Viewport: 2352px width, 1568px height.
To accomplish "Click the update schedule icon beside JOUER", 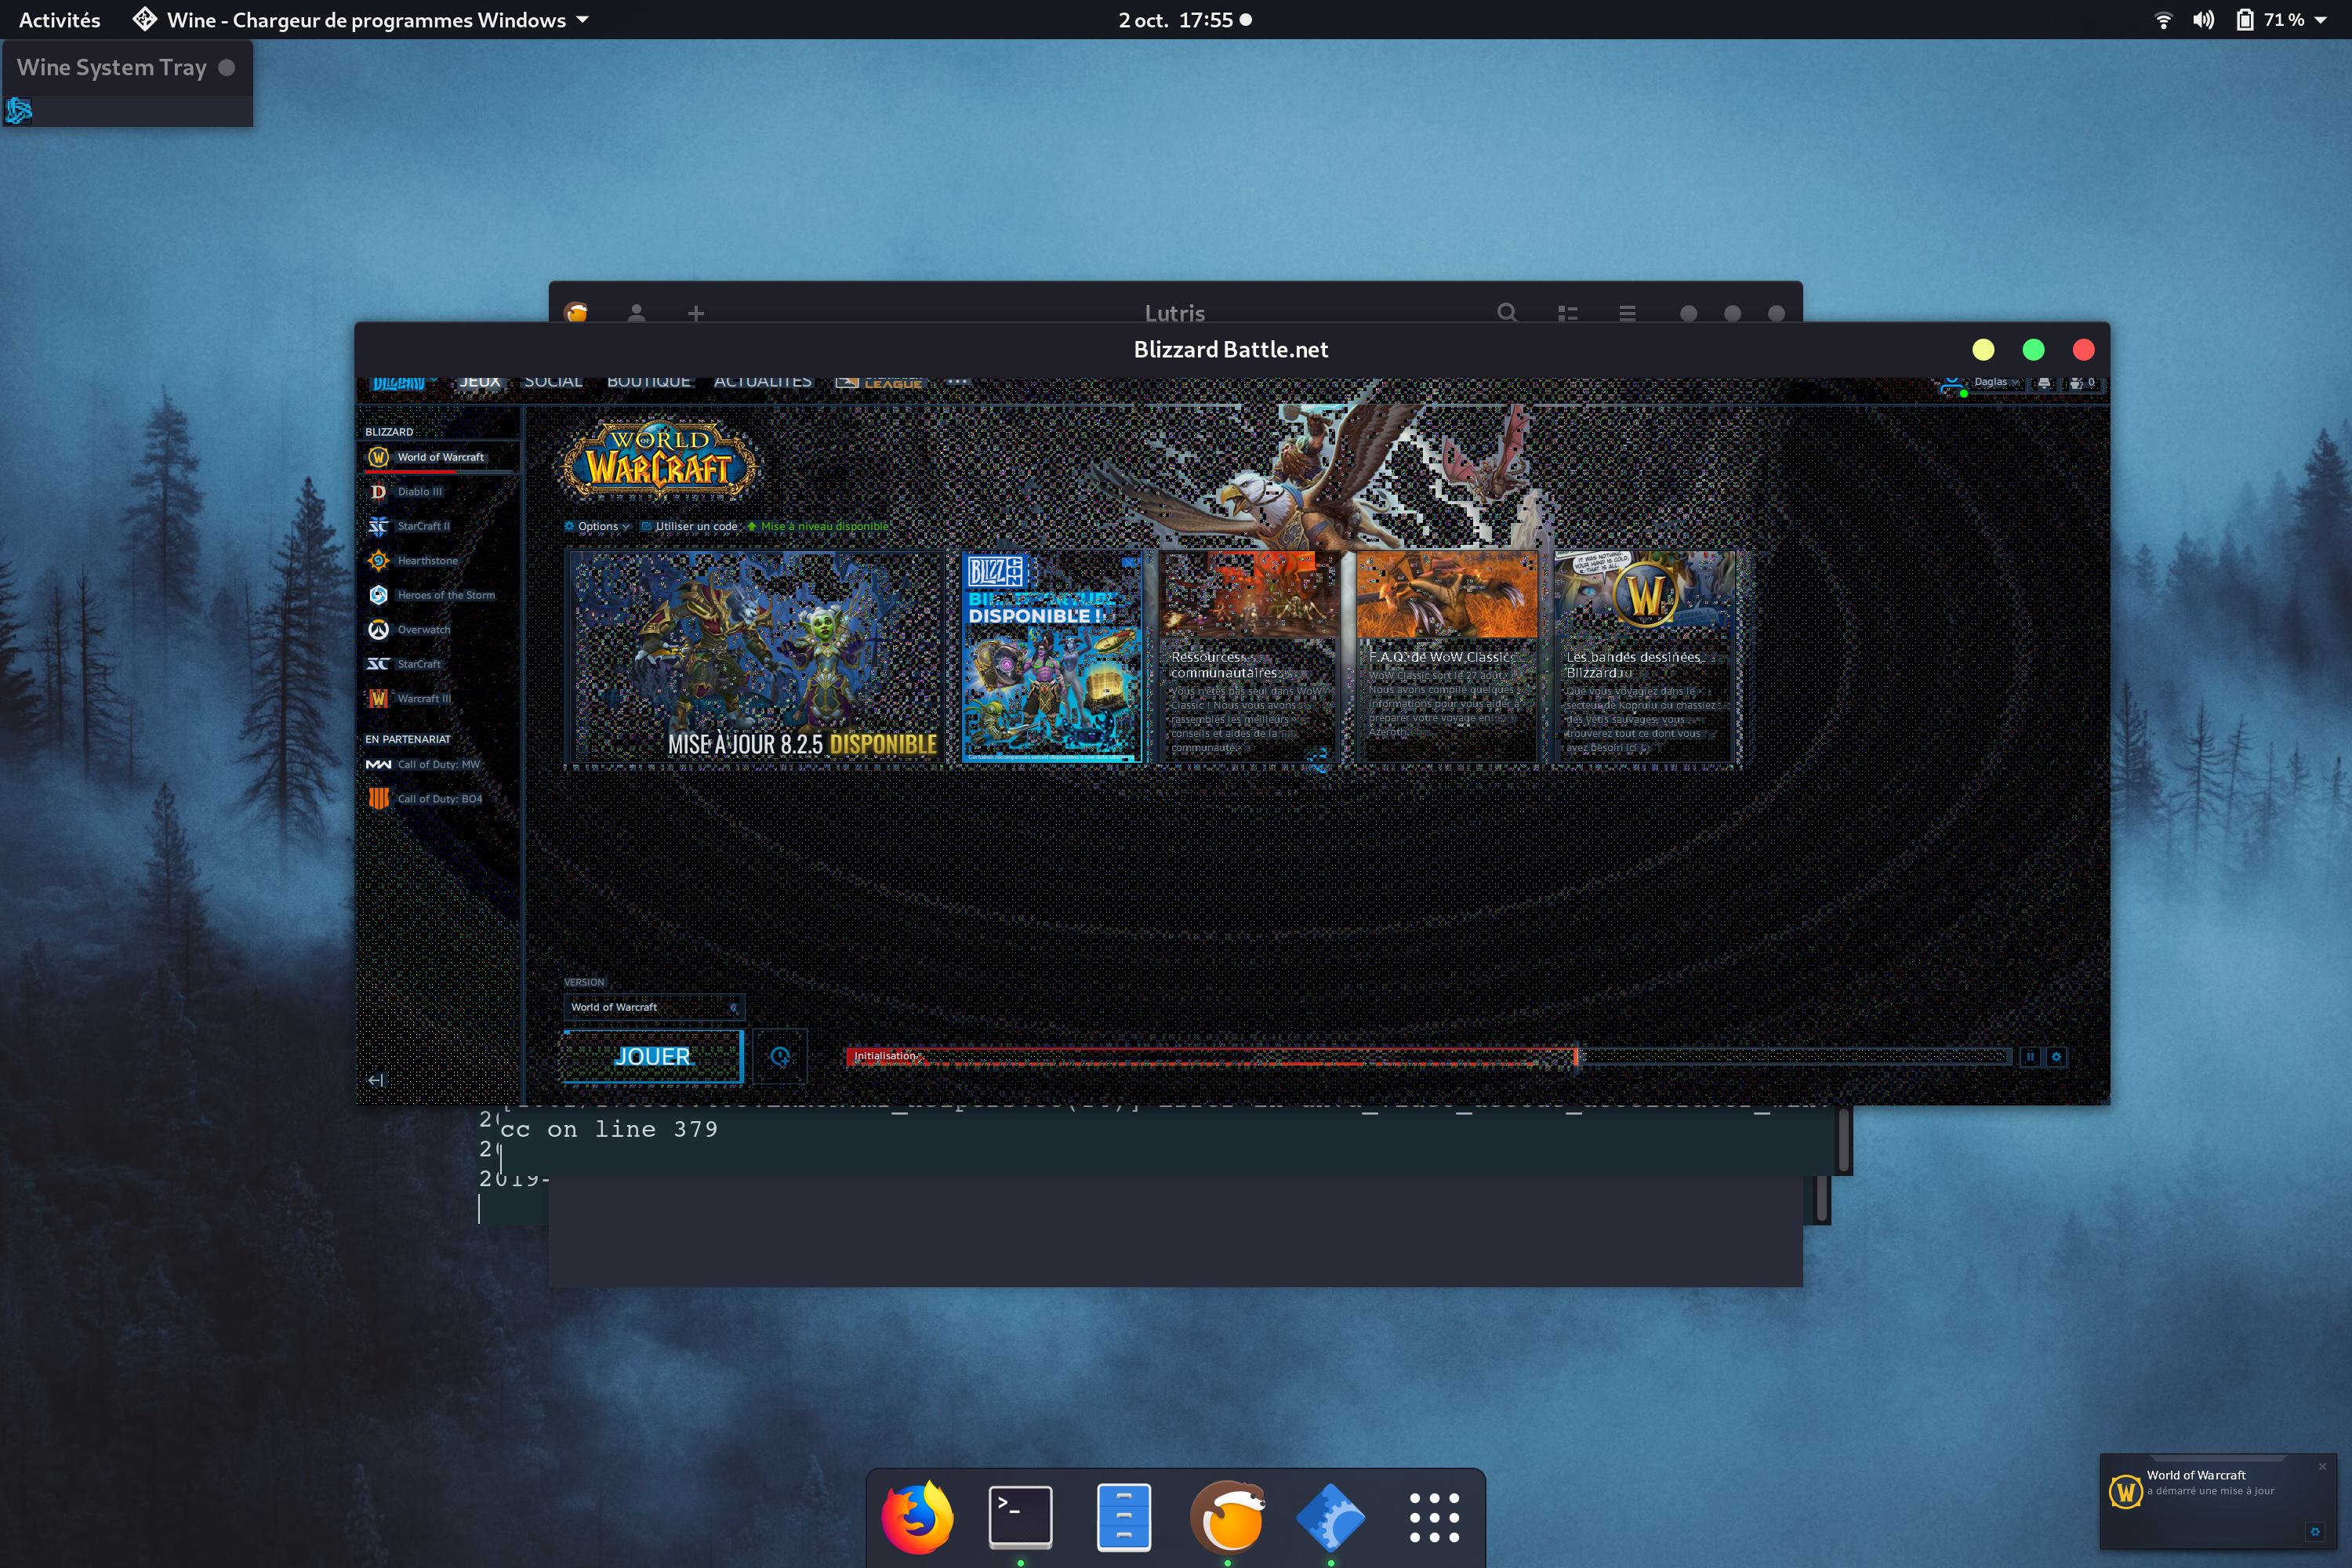I will click(779, 1057).
